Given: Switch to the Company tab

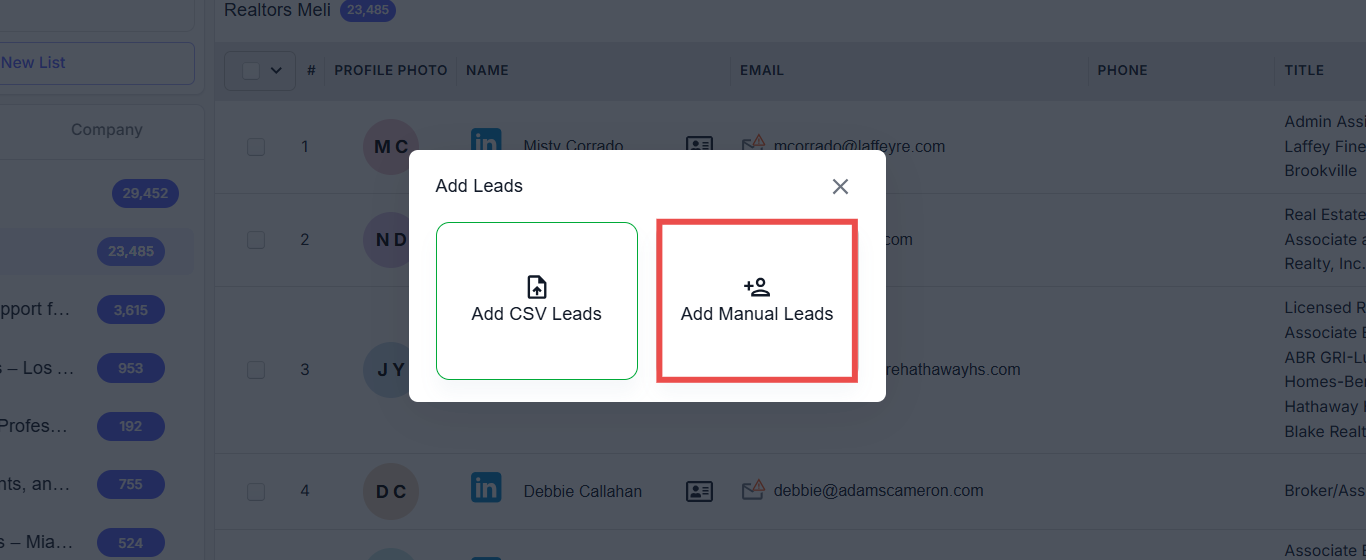Looking at the screenshot, I should click(x=106, y=130).
